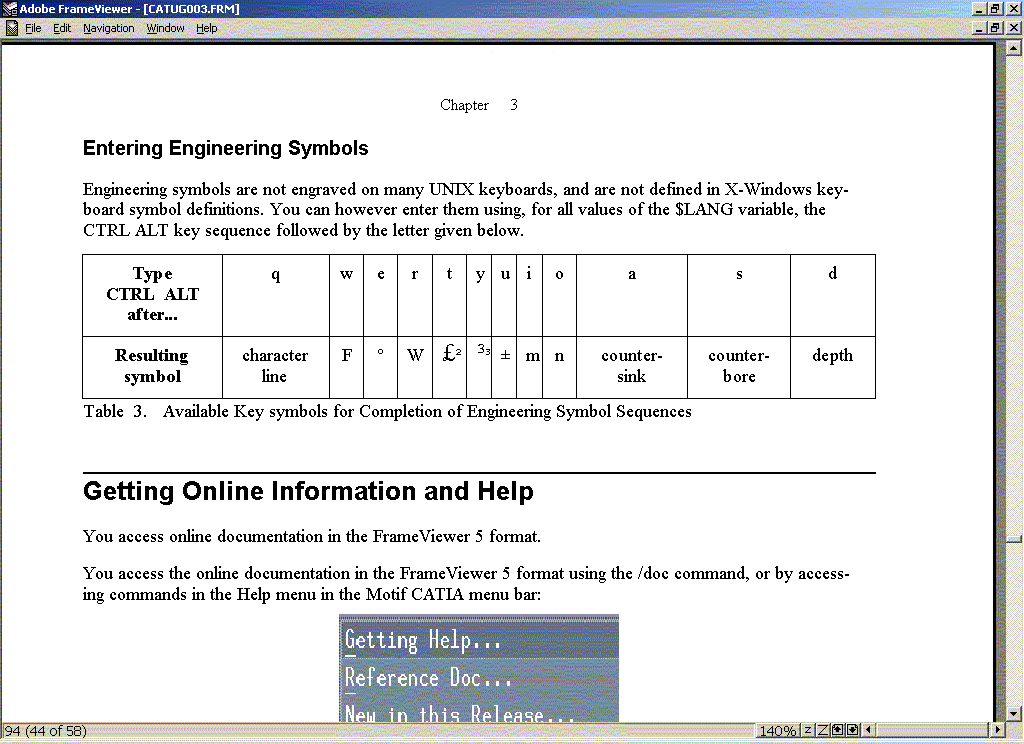Go to previous page using the up-arrow page icon
Viewport: 1024px width, 744px height.
pyautogui.click(x=837, y=730)
